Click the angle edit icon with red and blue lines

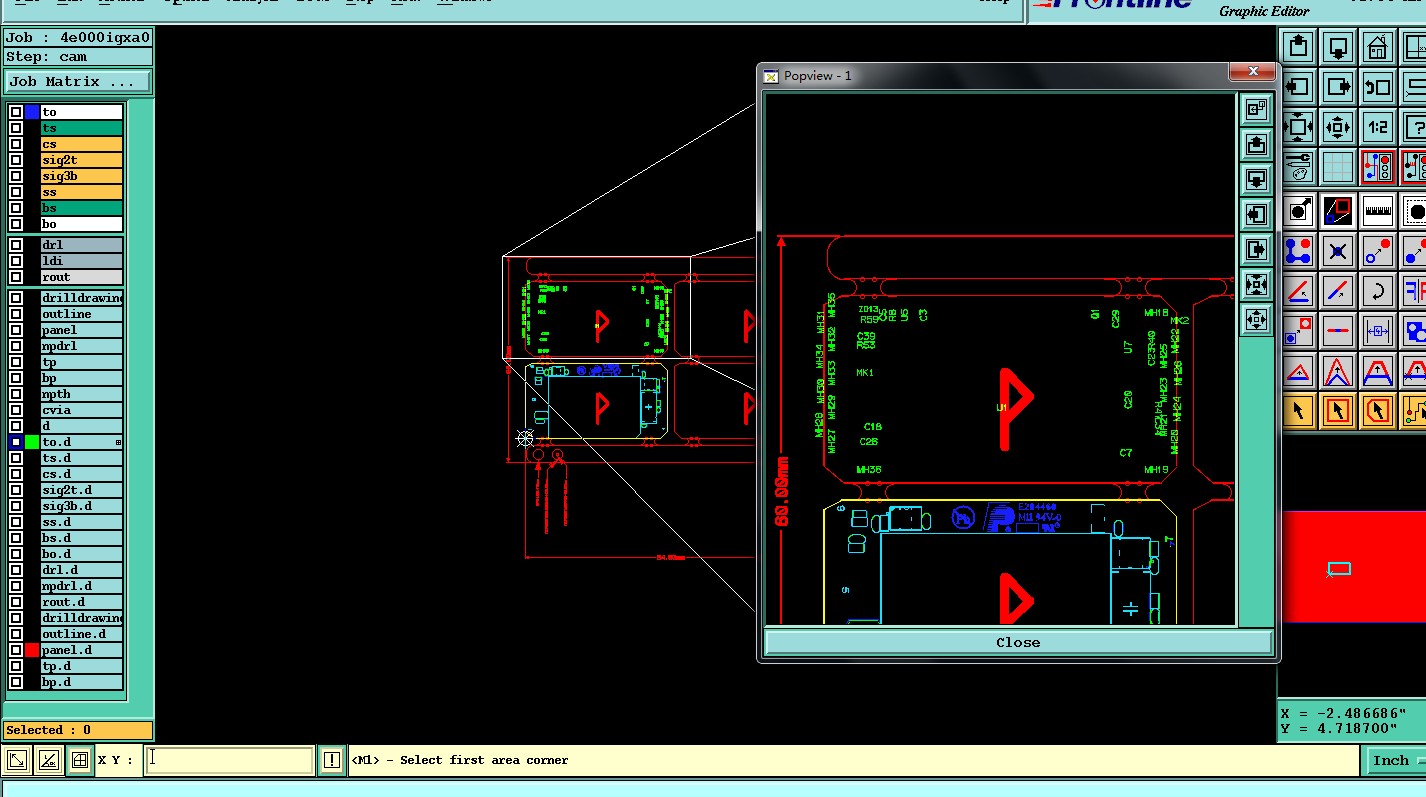(1298, 291)
